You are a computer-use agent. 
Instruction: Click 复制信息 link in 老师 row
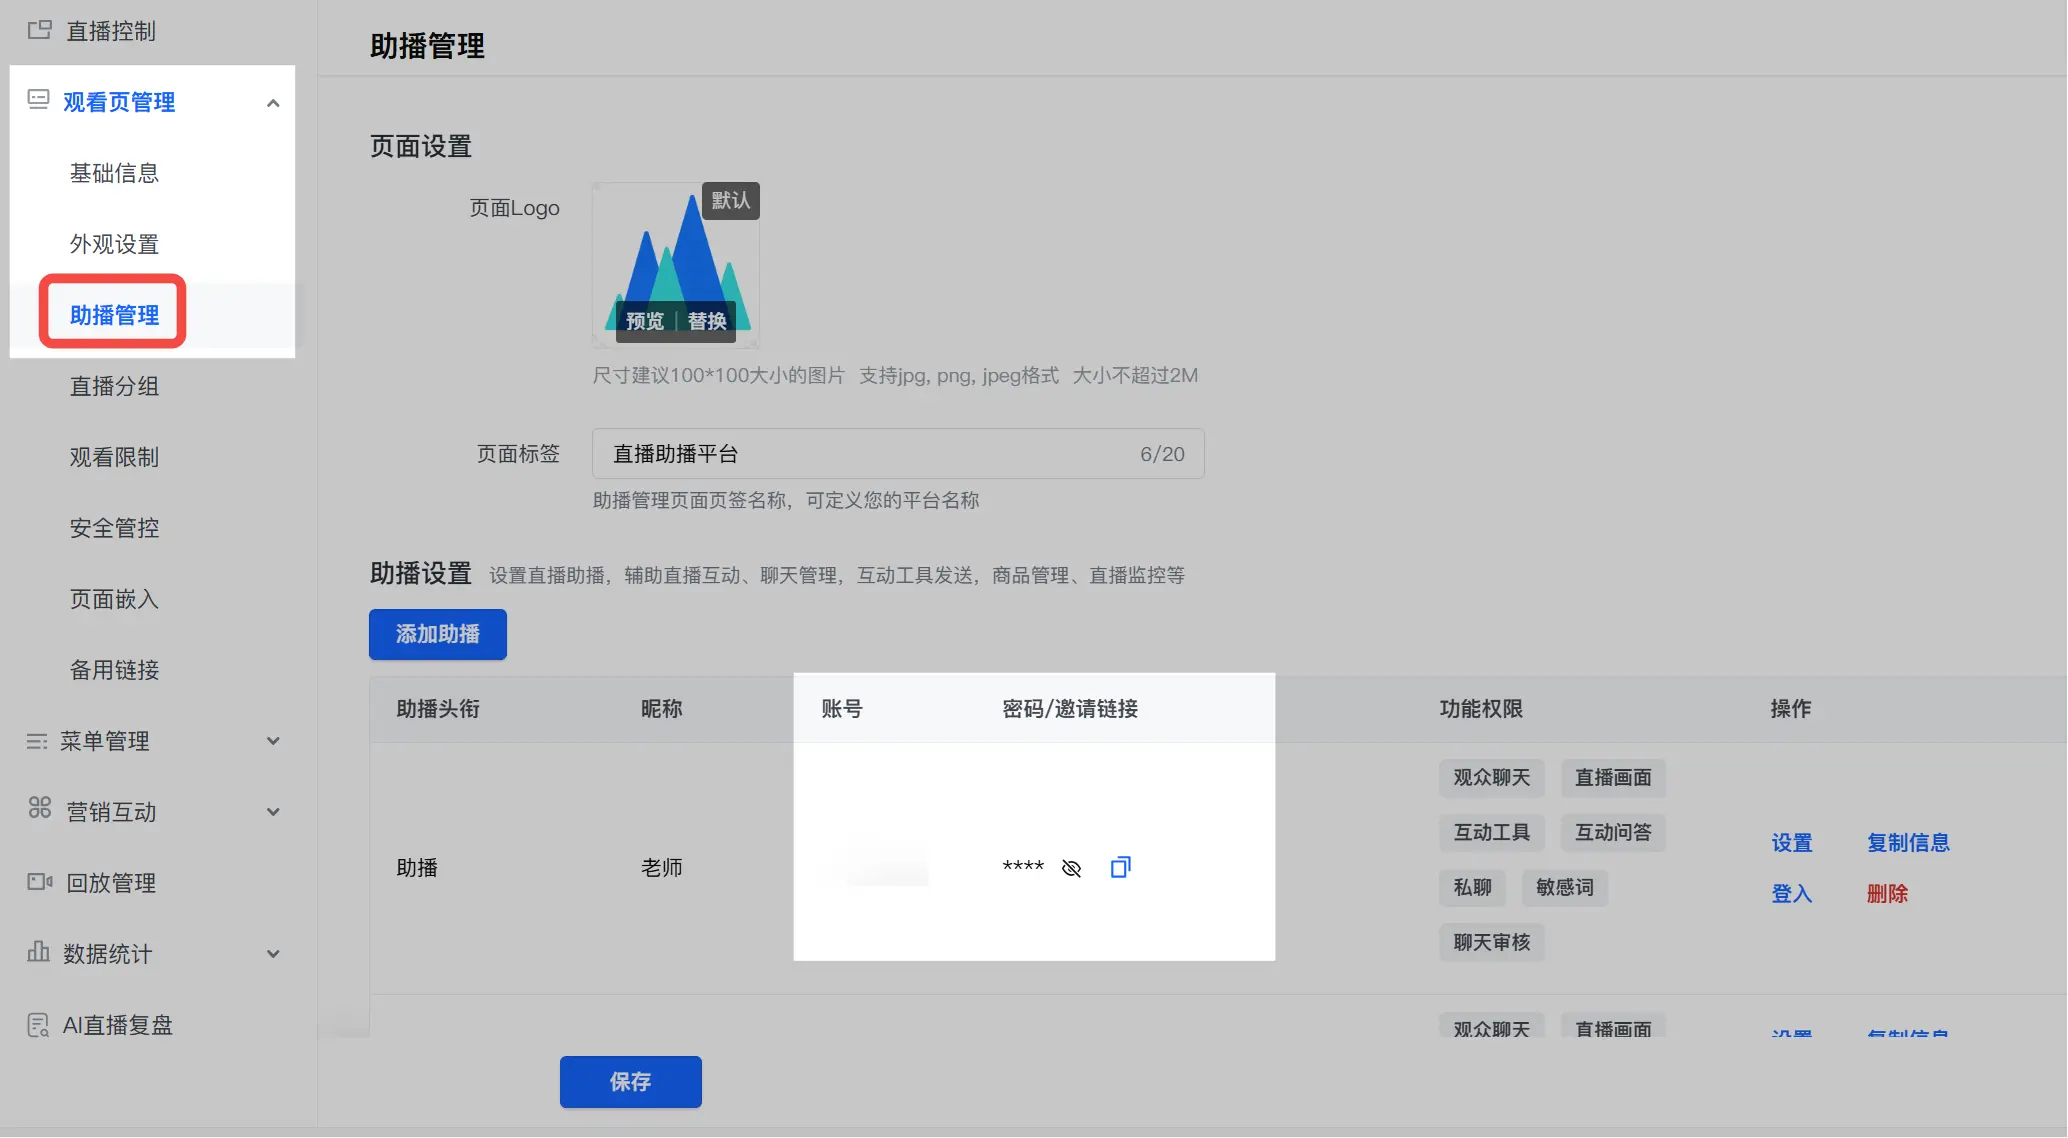(x=1908, y=843)
